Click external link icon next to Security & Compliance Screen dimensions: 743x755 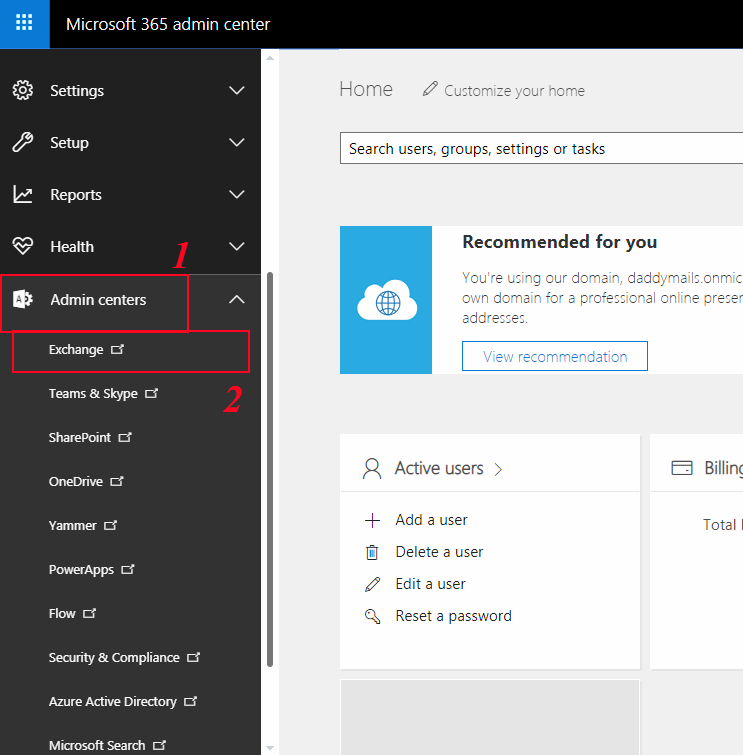click(x=194, y=657)
